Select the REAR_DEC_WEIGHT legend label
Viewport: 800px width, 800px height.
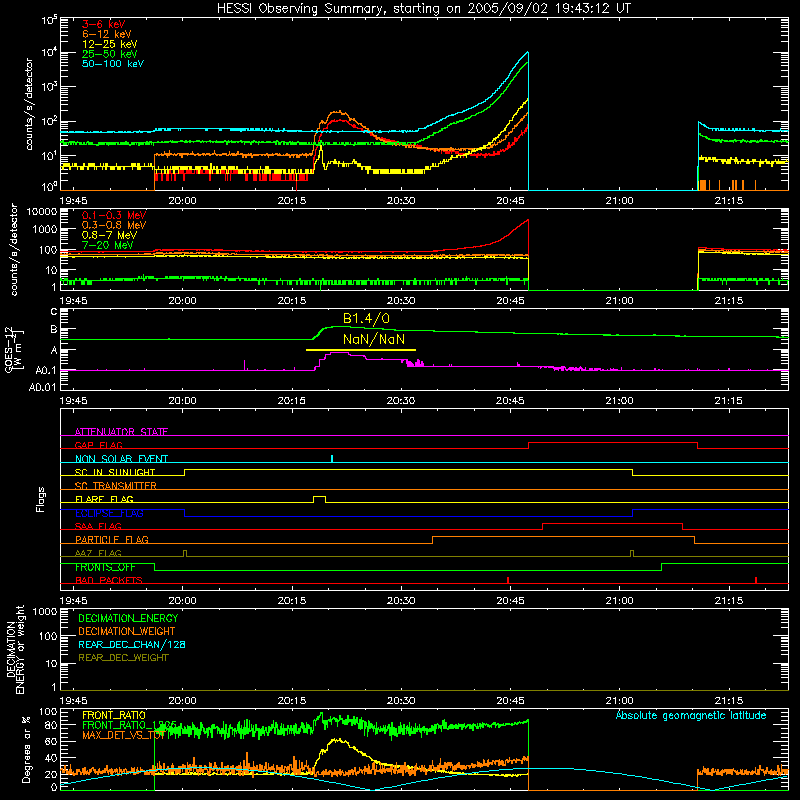click(x=123, y=658)
